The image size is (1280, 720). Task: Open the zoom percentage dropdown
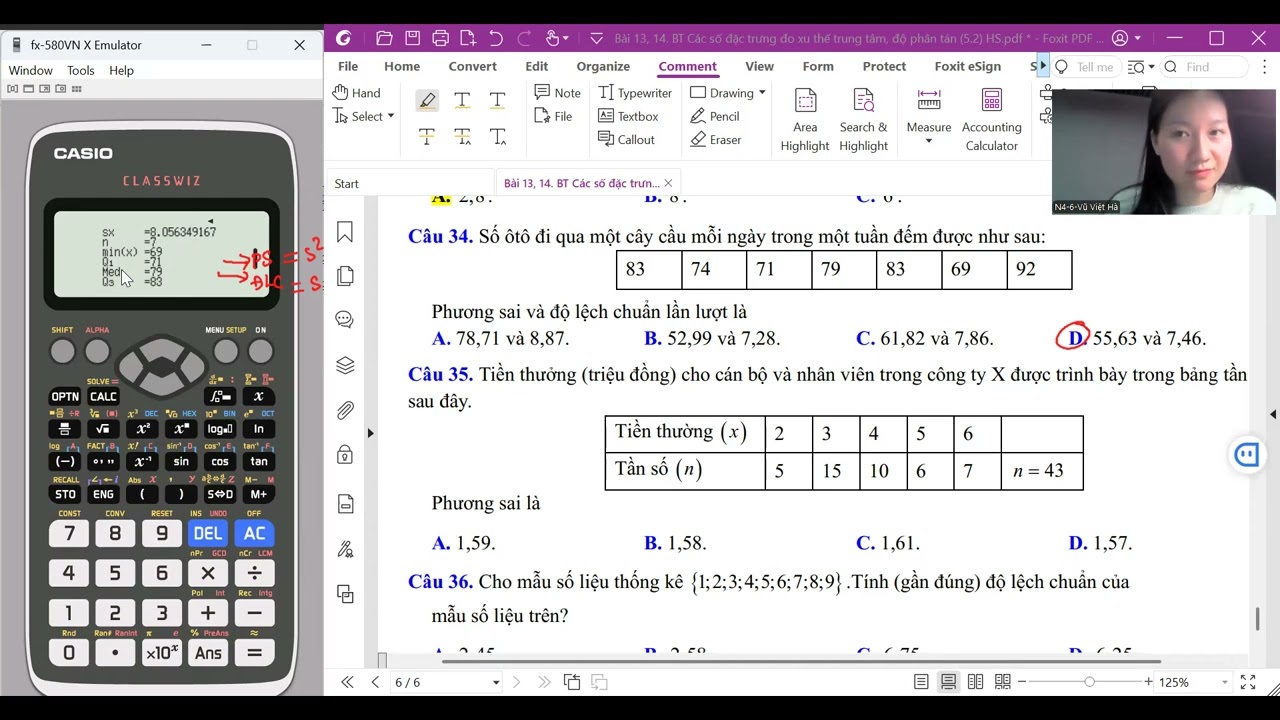[1224, 682]
